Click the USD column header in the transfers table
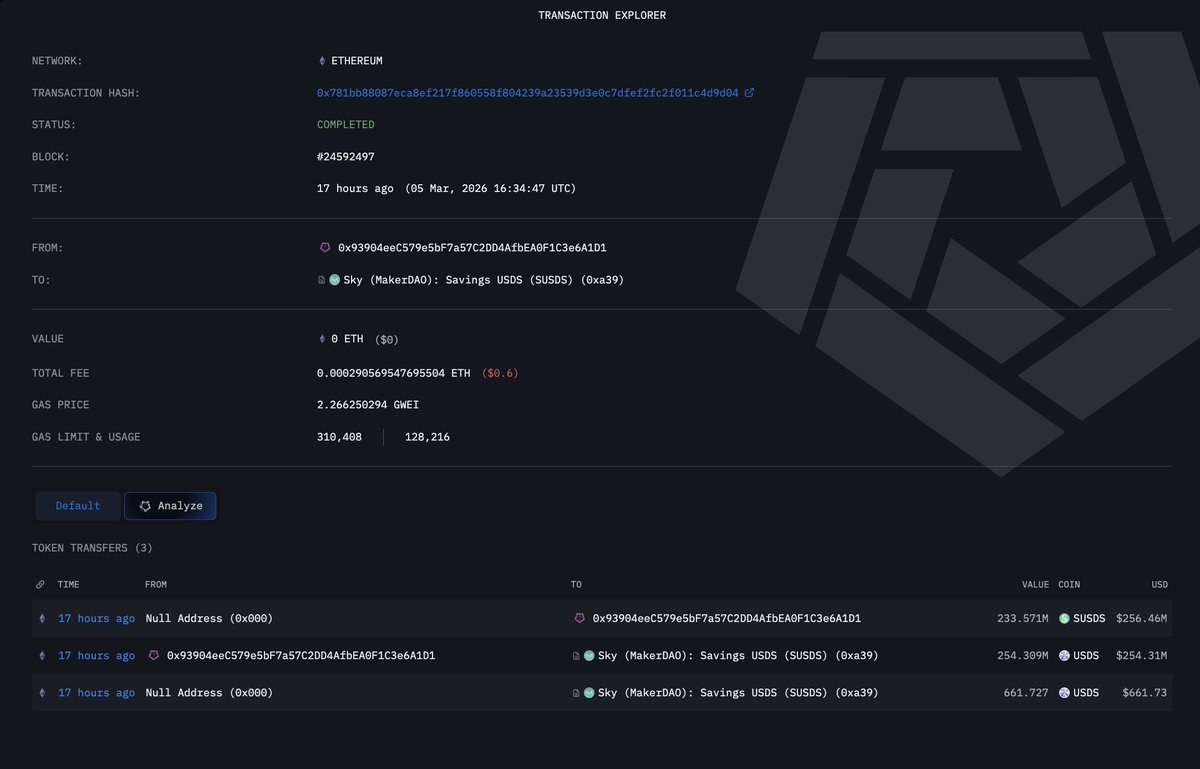 click(x=1159, y=584)
